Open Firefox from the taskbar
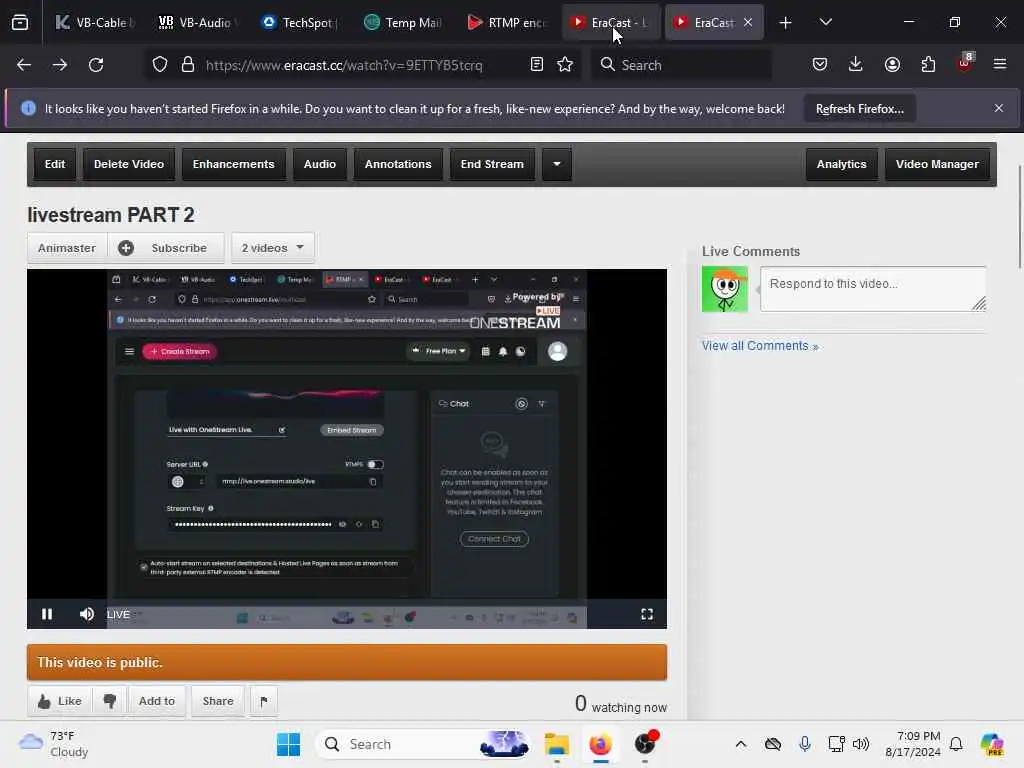The image size is (1024, 768). pyautogui.click(x=600, y=744)
